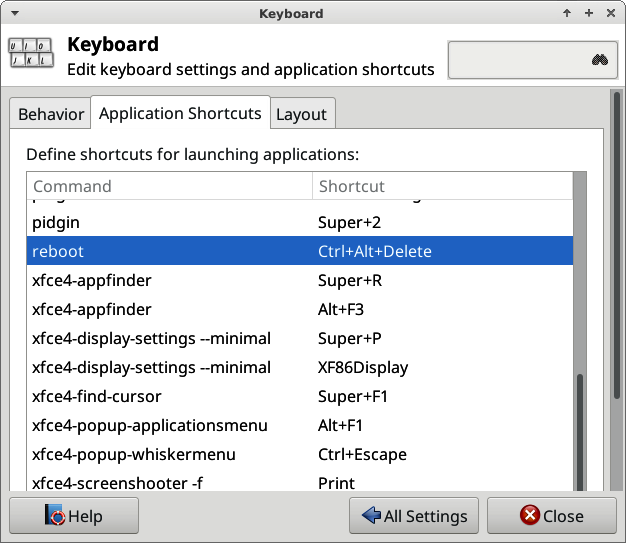Image resolution: width=626 pixels, height=543 pixels.
Task: Select xfce4-display-settings row with Super+P
Action: coord(299,338)
